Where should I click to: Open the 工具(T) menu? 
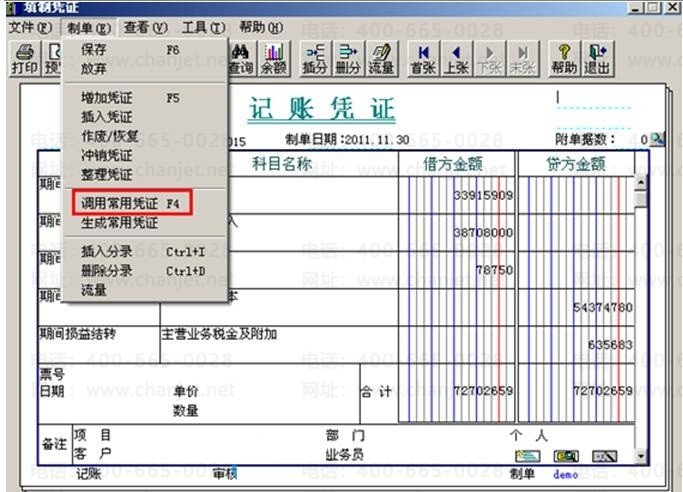tap(203, 28)
